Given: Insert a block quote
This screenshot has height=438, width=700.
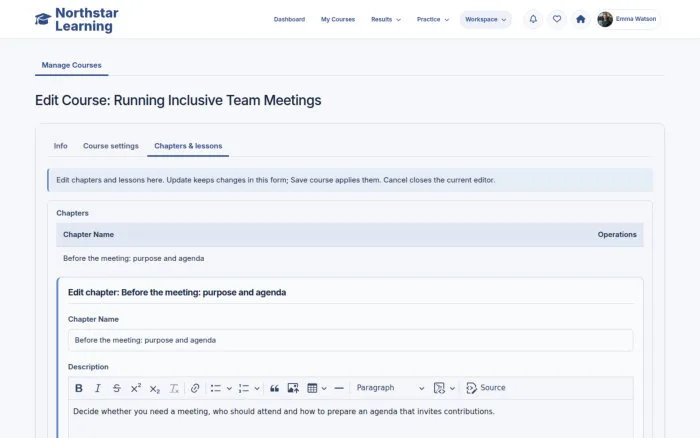Looking at the screenshot, I should click(274, 388).
